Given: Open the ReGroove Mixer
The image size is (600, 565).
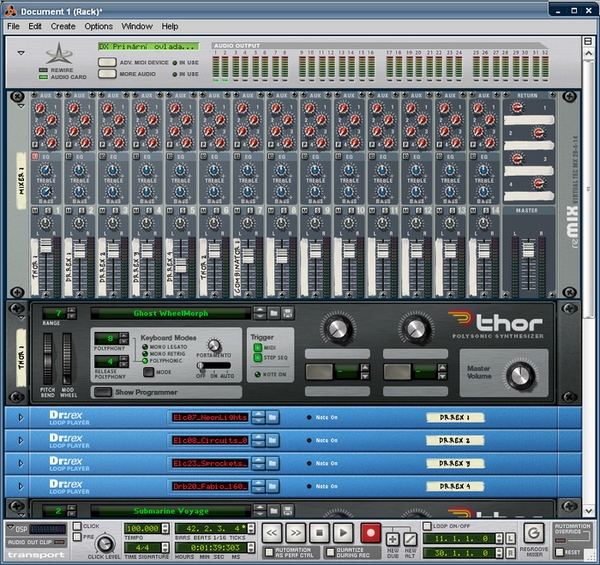Looking at the screenshot, I should tap(534, 533).
